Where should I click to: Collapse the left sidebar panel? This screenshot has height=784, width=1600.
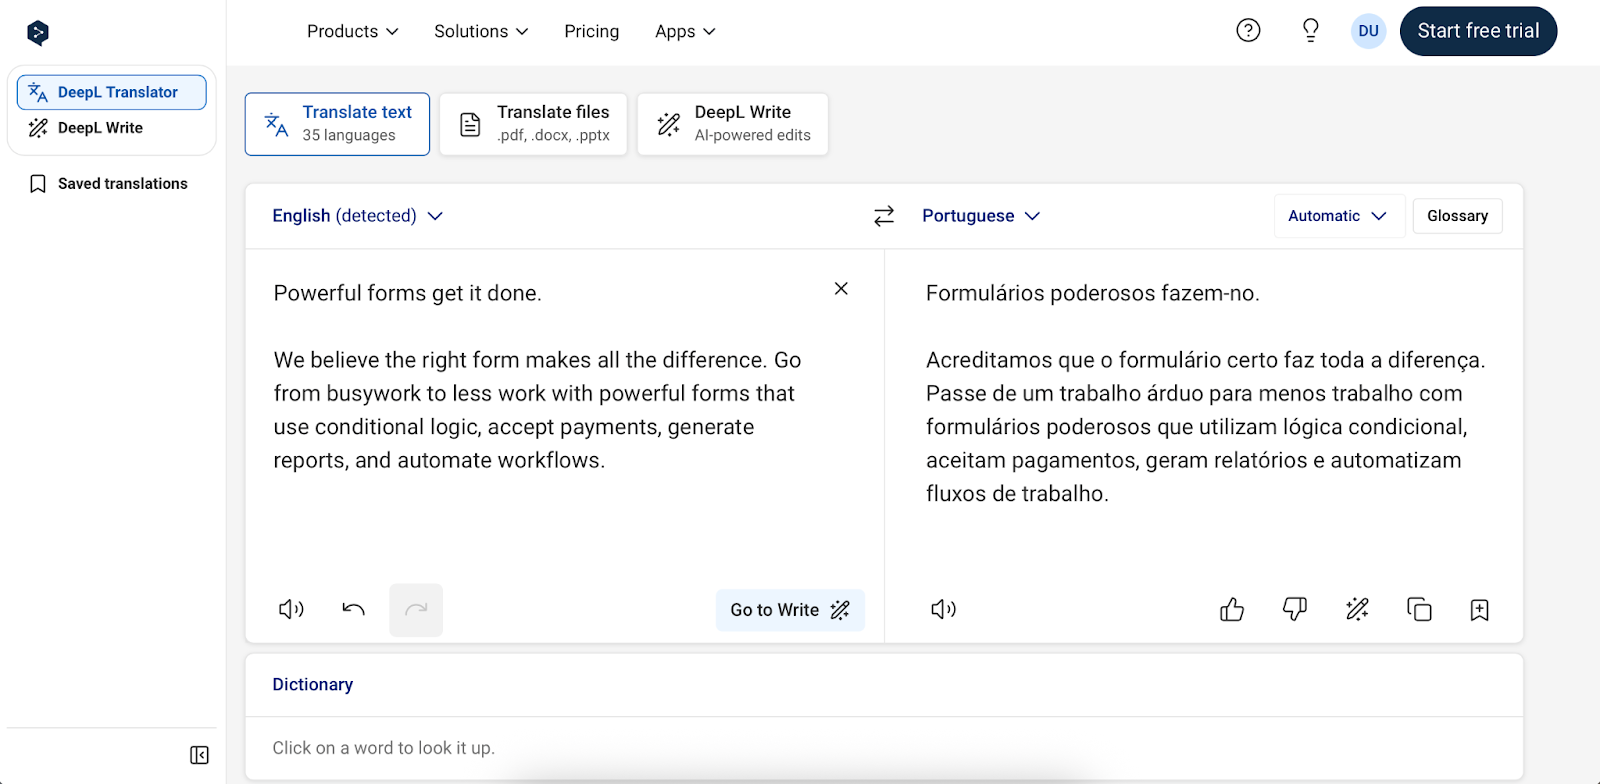coord(199,755)
